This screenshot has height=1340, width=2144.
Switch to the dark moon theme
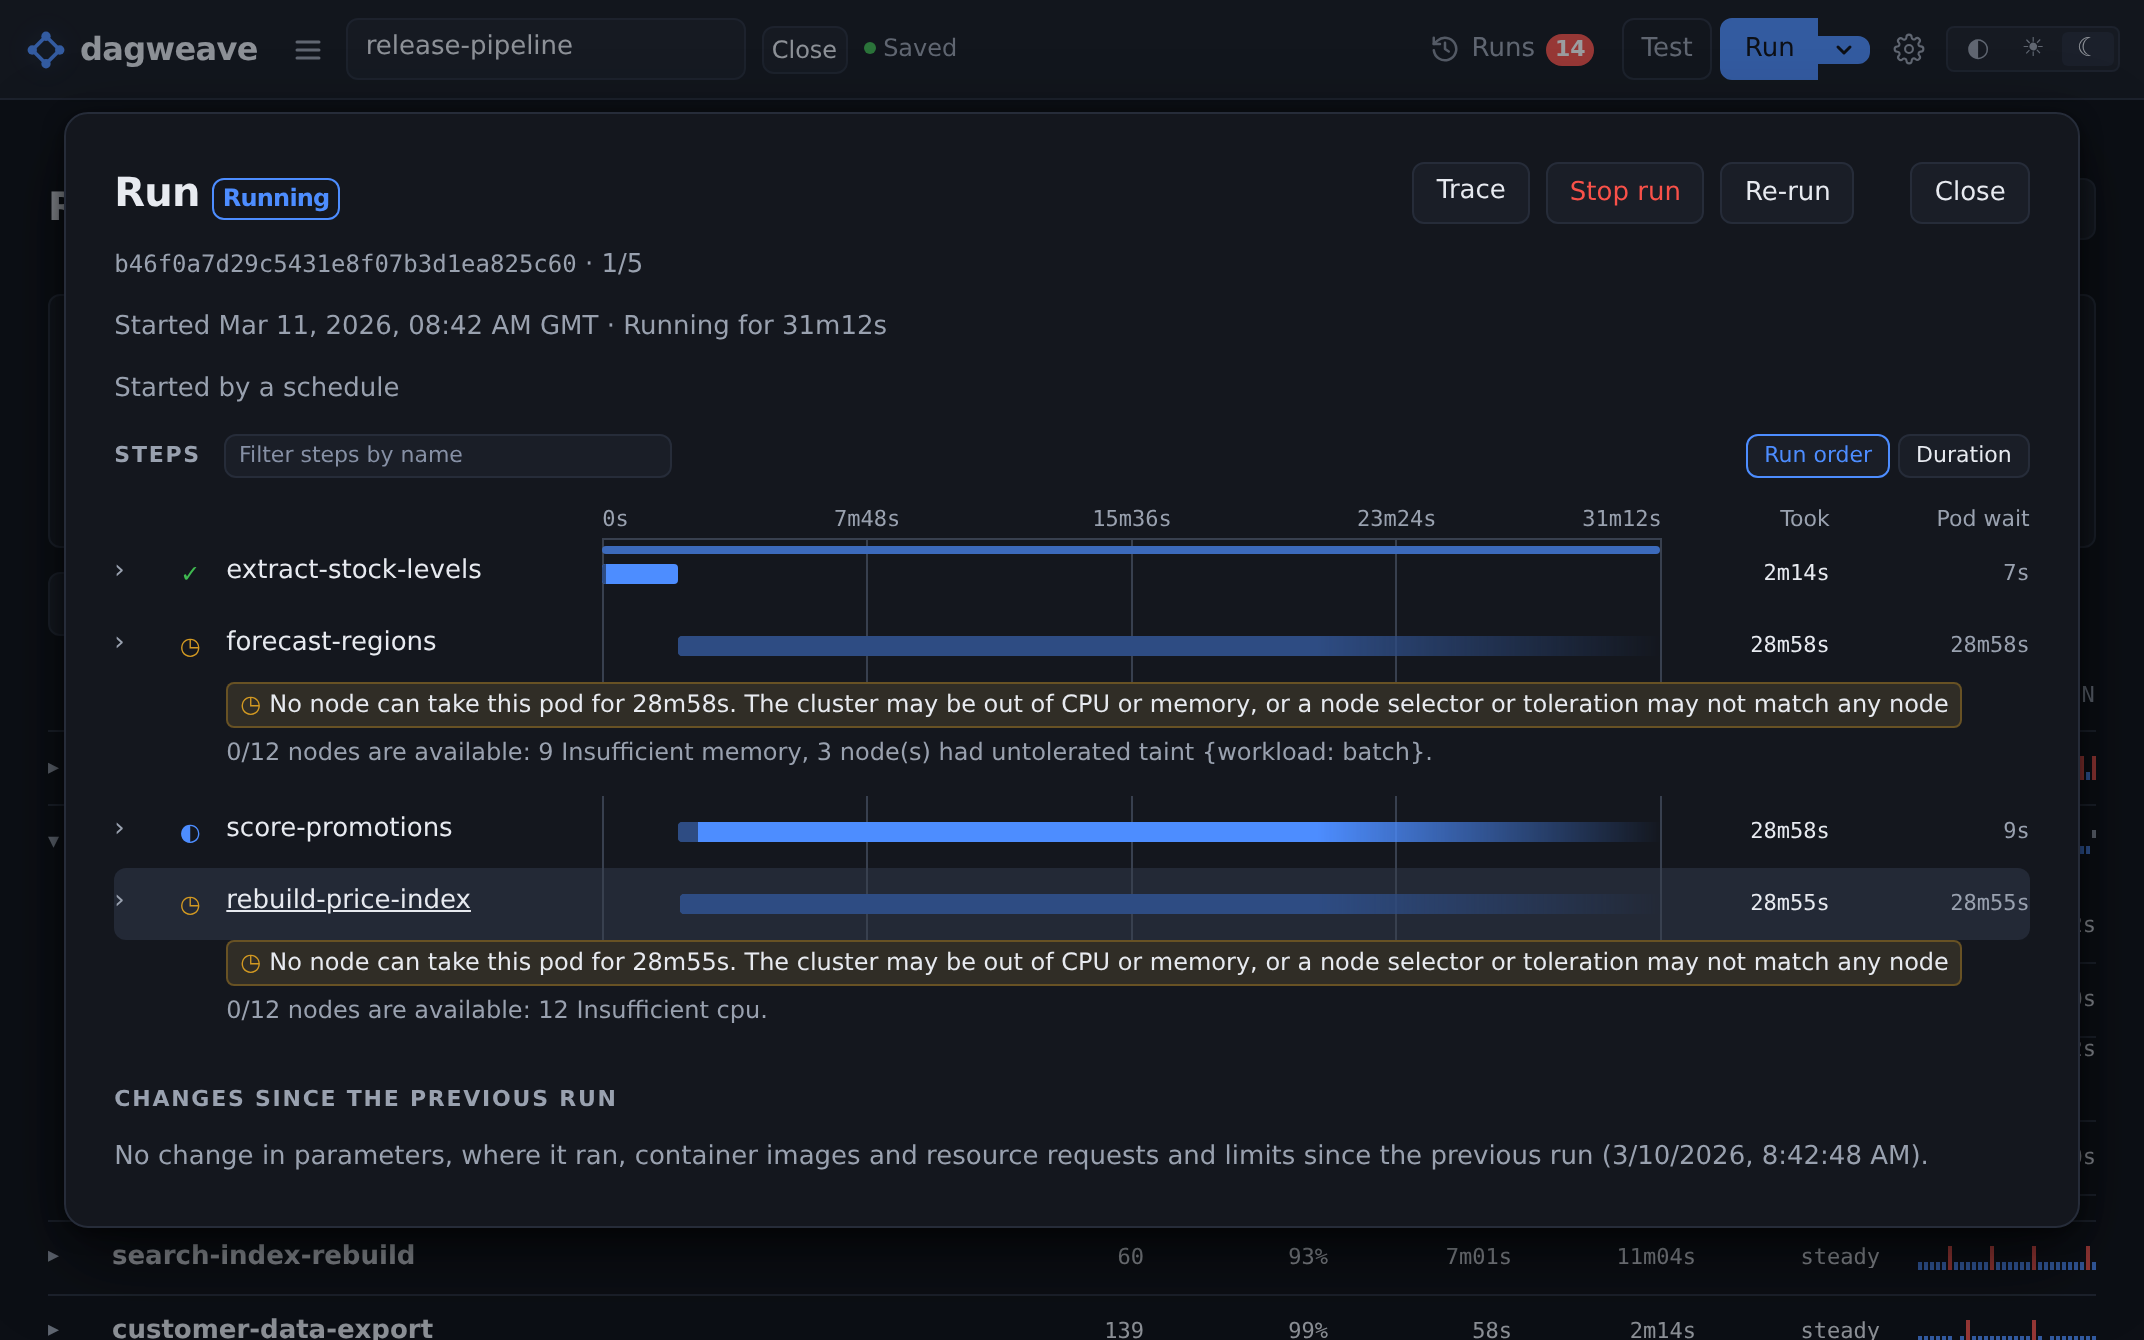tap(2086, 48)
